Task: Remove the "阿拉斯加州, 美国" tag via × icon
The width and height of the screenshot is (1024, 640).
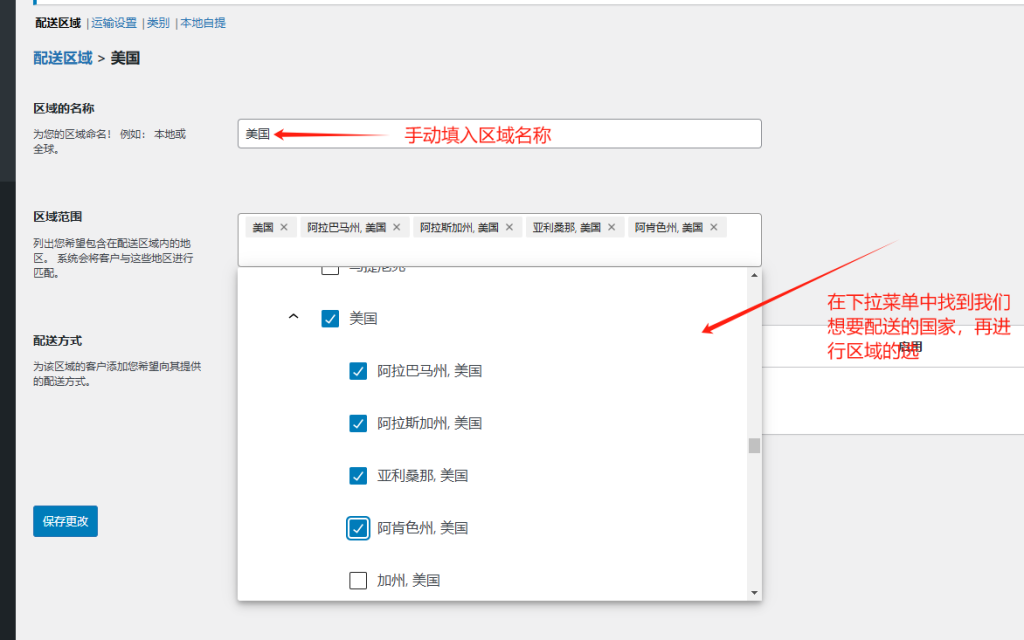Action: pos(510,226)
